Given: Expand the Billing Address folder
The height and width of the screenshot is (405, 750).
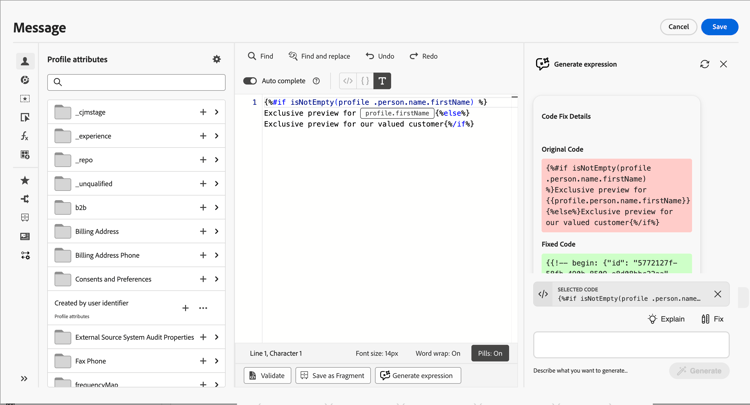Looking at the screenshot, I should (x=217, y=231).
